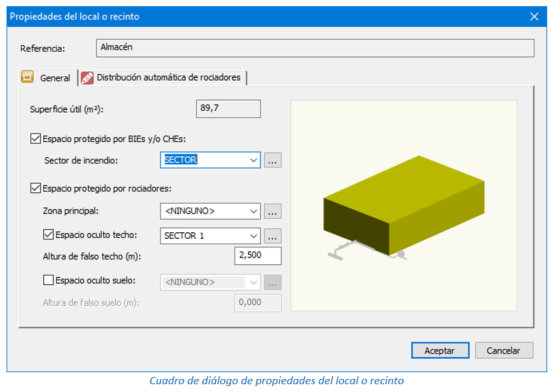This screenshot has height=391, width=554.
Task: Toggle Espacio protegido por BIEs y/o CHEs
Action: click(35, 138)
